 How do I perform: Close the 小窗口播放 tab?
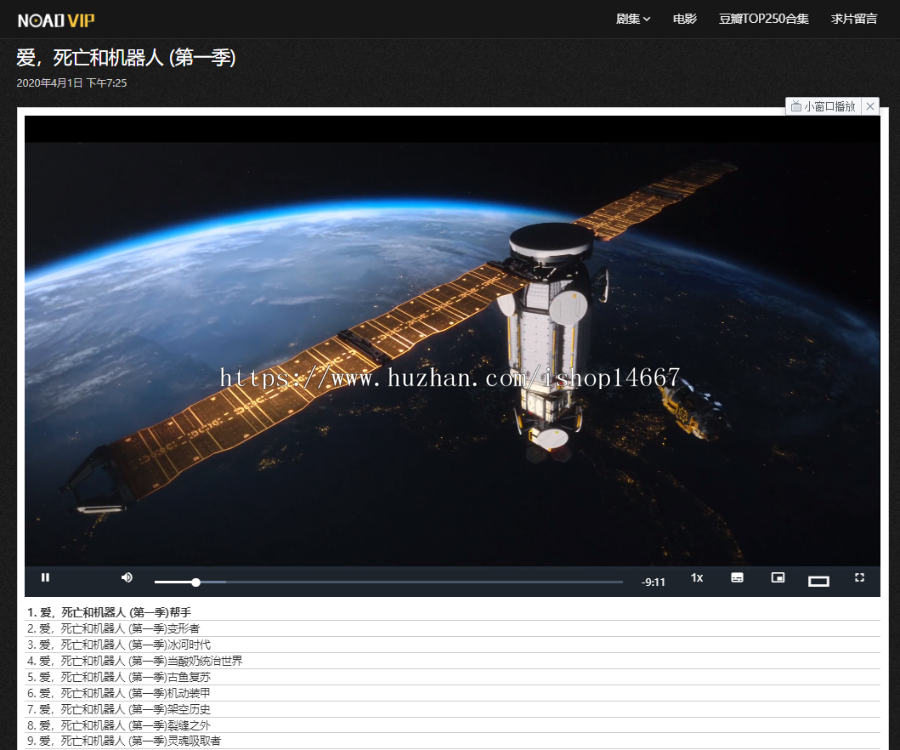[870, 106]
